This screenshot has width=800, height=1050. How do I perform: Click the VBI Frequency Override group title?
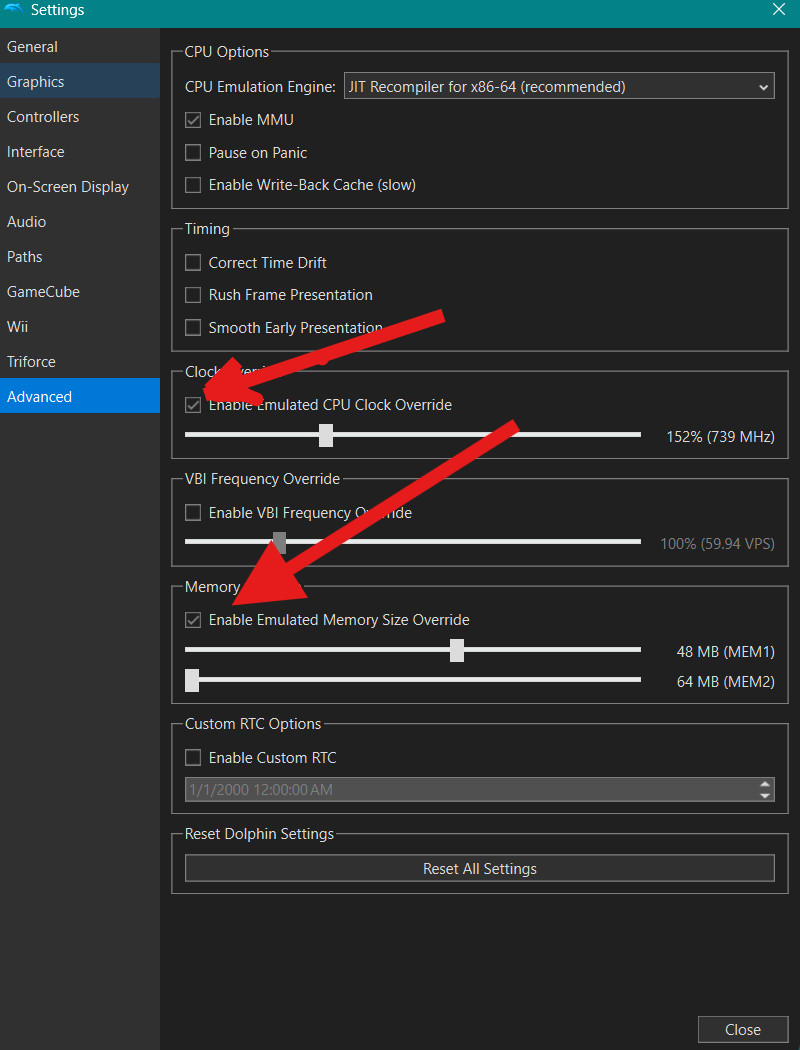point(262,479)
